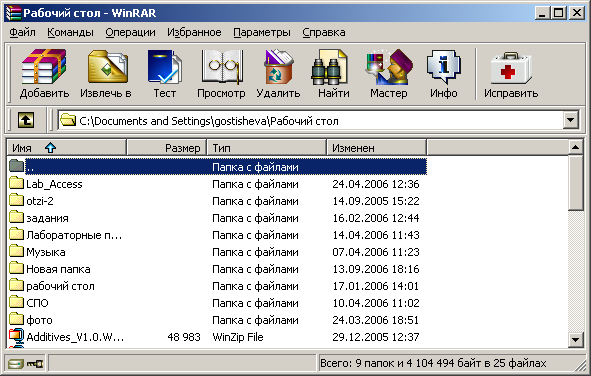591x376 pixels.
Task: Click the key password icon in status bar
Action: tap(35, 364)
